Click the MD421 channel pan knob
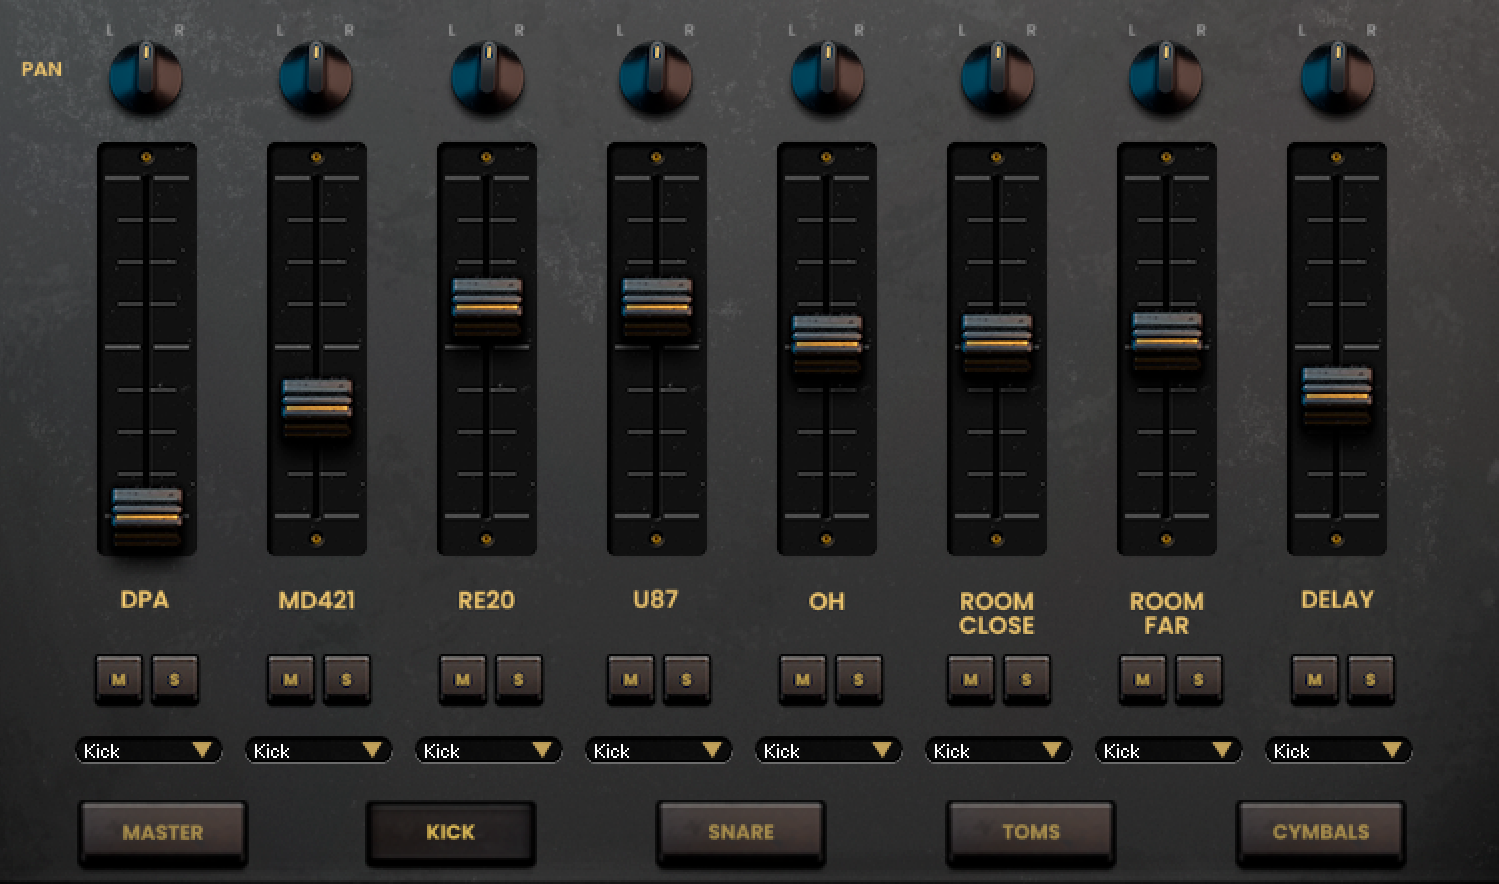The image size is (1499, 884). coord(316,77)
